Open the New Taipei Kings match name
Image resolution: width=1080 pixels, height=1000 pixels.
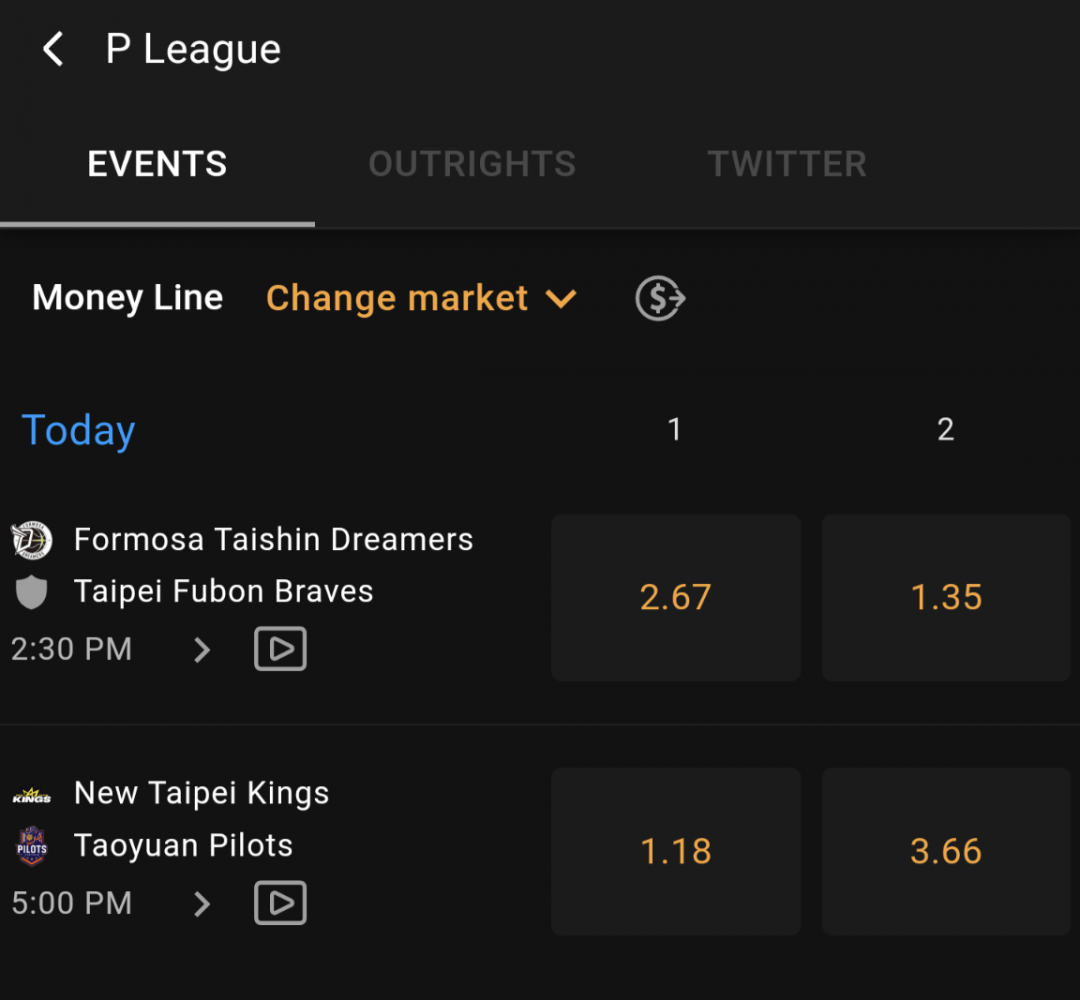[x=202, y=793]
